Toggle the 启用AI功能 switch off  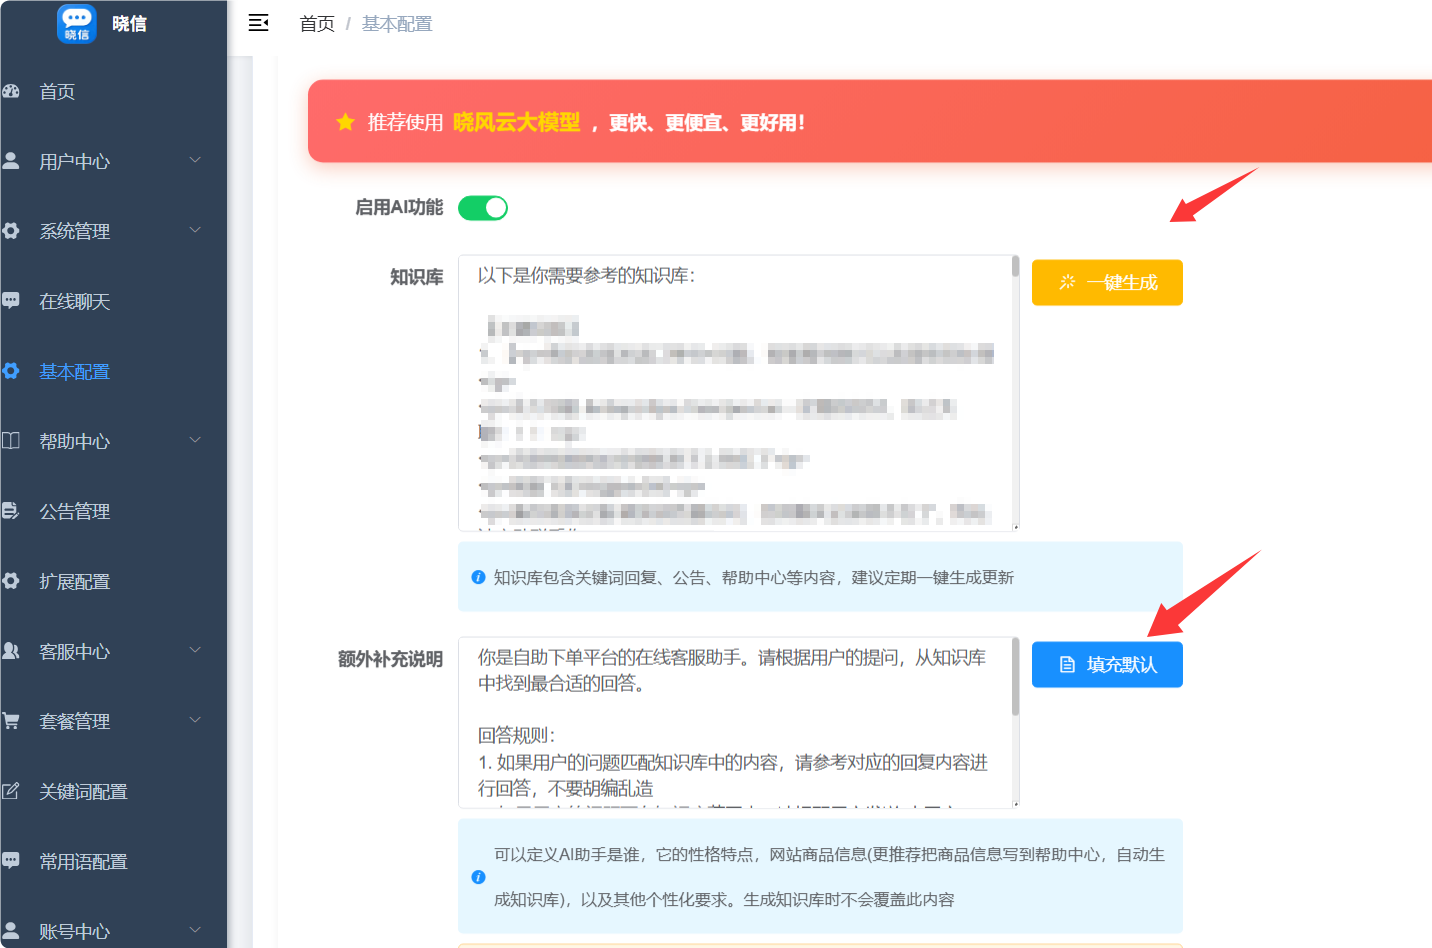point(483,208)
